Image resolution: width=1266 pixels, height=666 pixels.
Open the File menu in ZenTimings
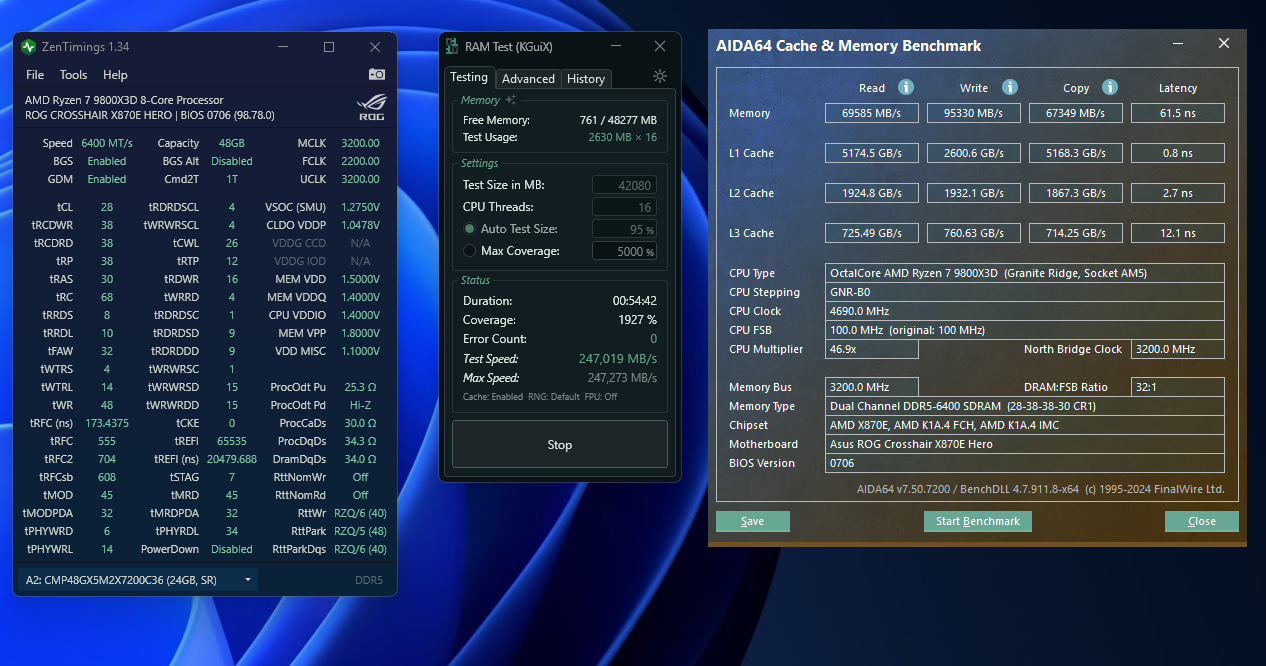[35, 75]
